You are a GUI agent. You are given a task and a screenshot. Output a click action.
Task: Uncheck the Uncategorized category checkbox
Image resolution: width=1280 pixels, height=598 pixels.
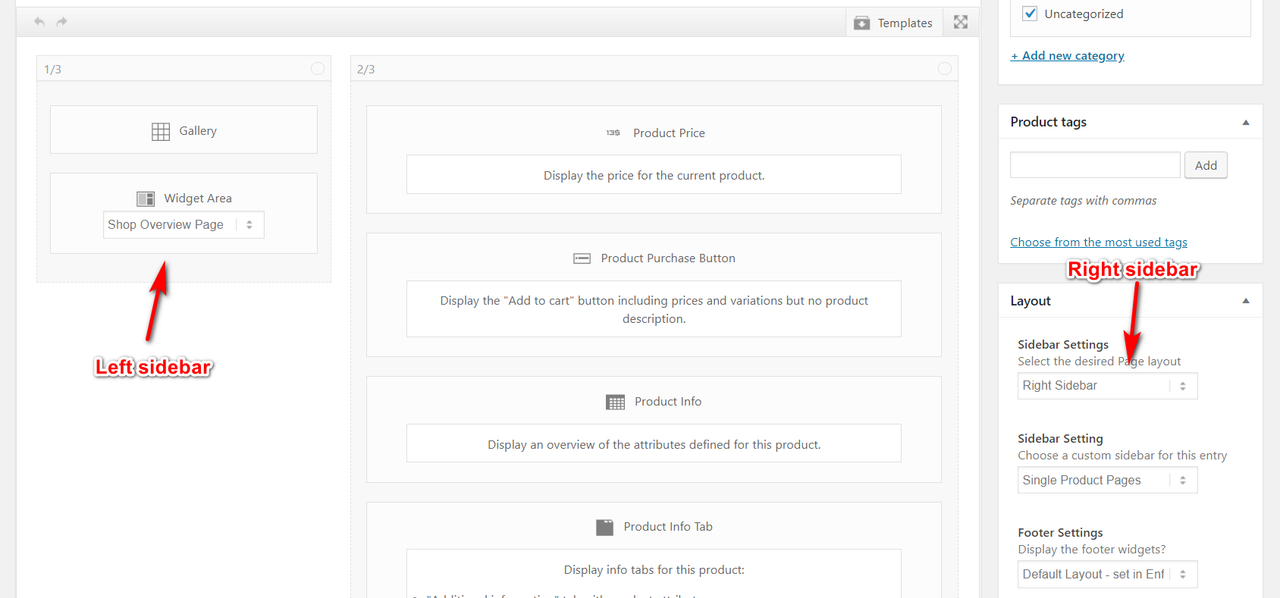1029,14
